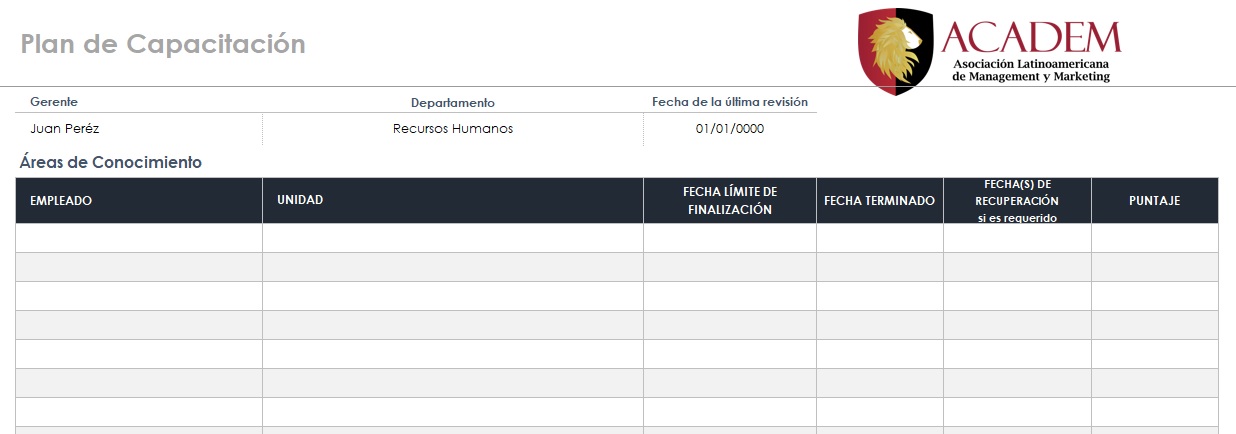Image resolution: width=1236 pixels, height=434 pixels.
Task: Click the ACADEM brand name text
Action: 1030,38
